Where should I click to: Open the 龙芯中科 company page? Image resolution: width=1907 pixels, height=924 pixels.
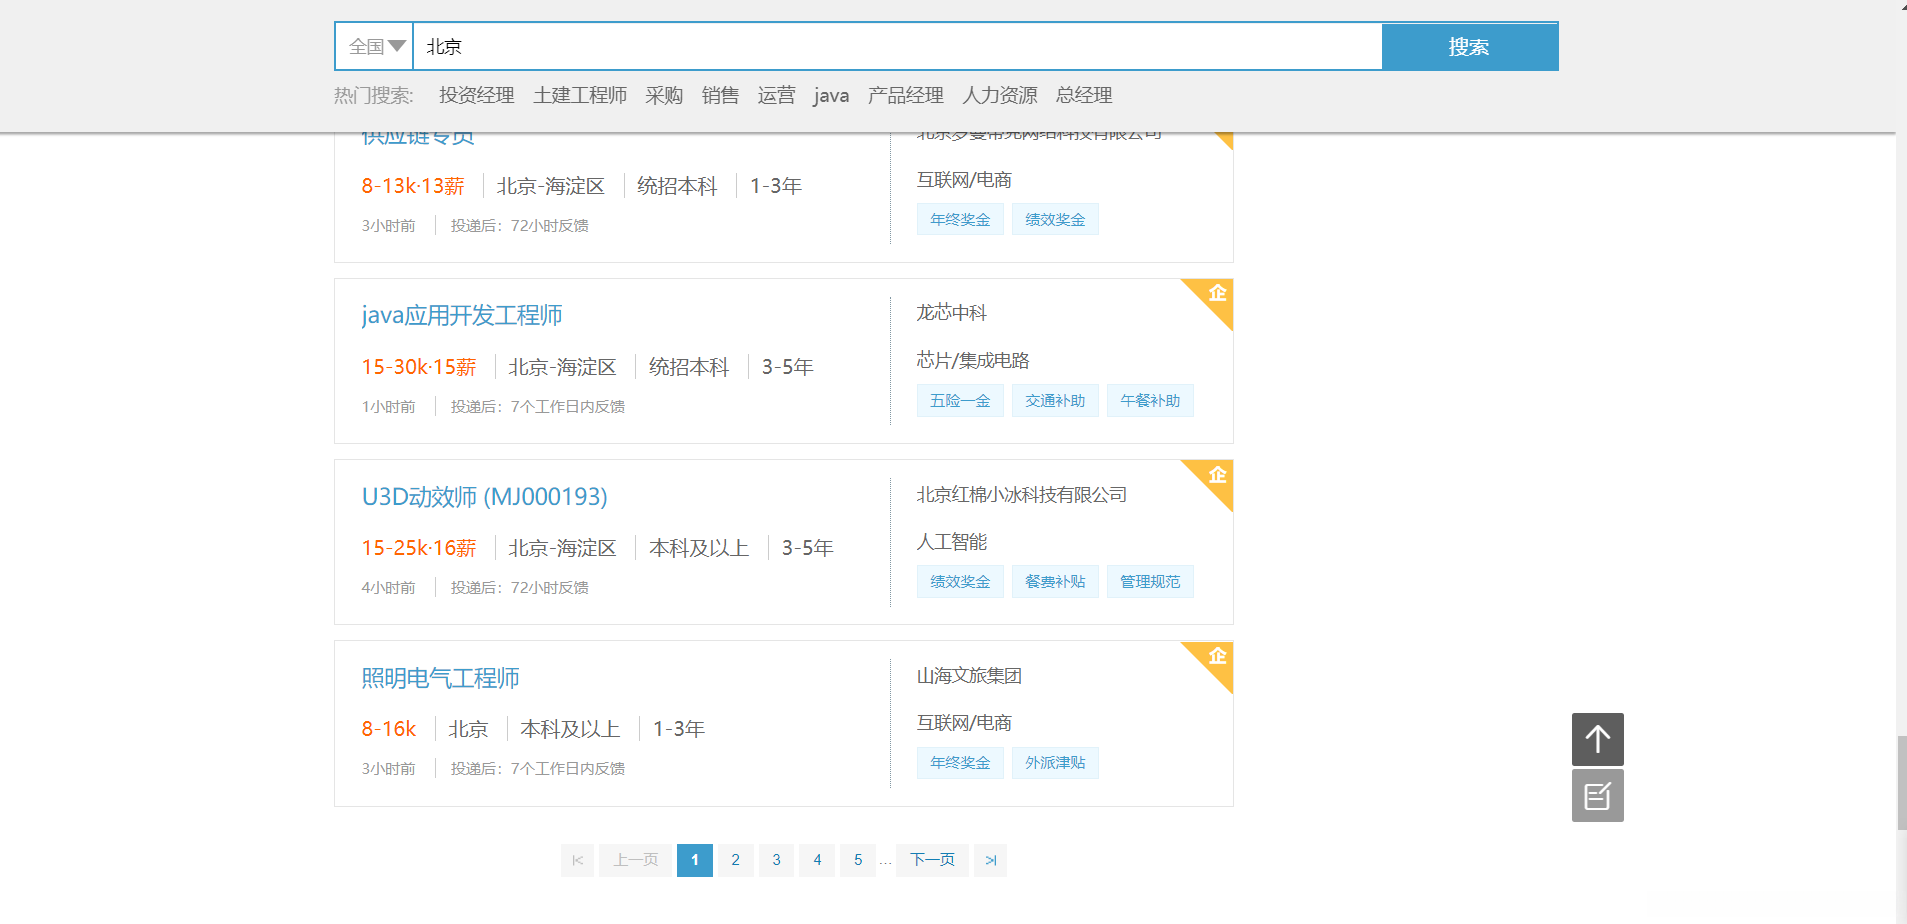952,313
